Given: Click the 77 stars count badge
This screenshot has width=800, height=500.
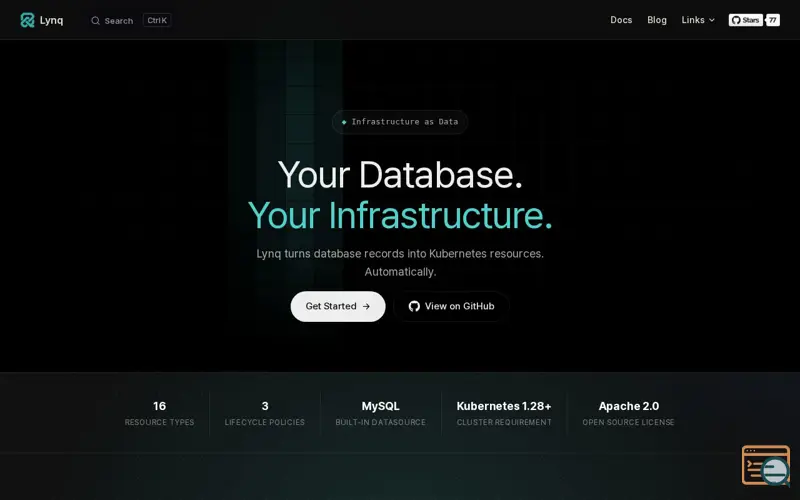Looking at the screenshot, I should tap(772, 20).
